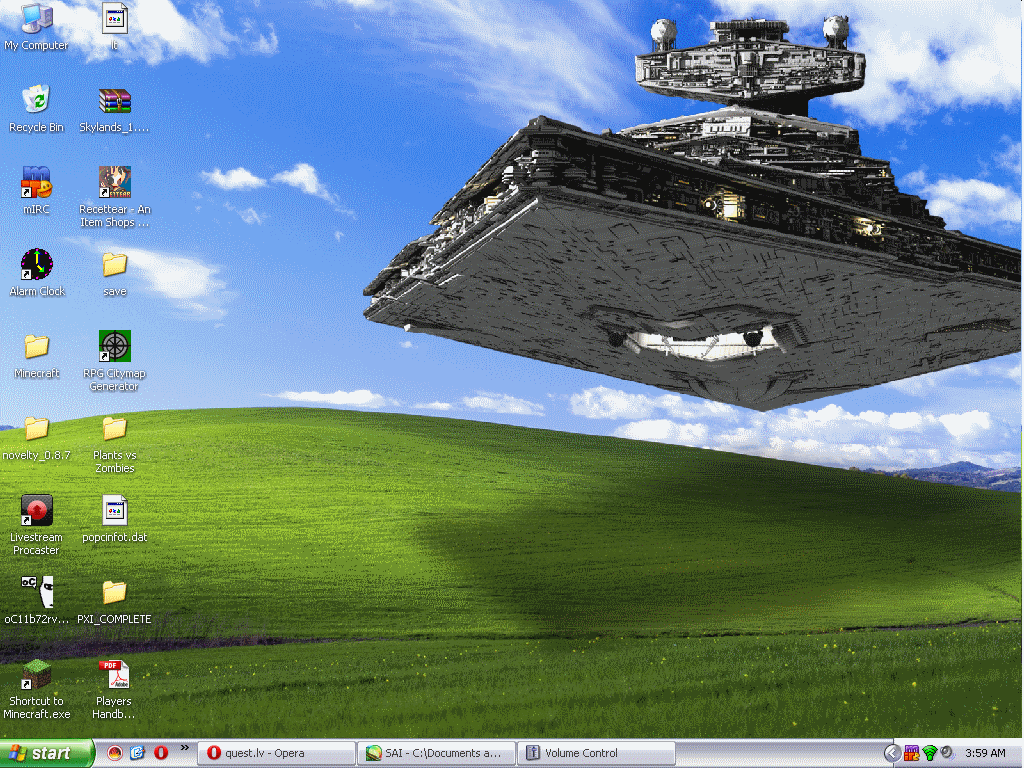
Task: Select the Players Handbook PDF file
Action: click(x=115, y=675)
